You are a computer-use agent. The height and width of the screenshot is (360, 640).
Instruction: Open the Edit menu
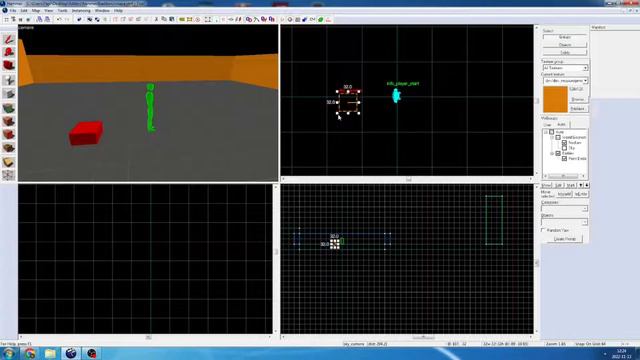pyautogui.click(x=24, y=11)
